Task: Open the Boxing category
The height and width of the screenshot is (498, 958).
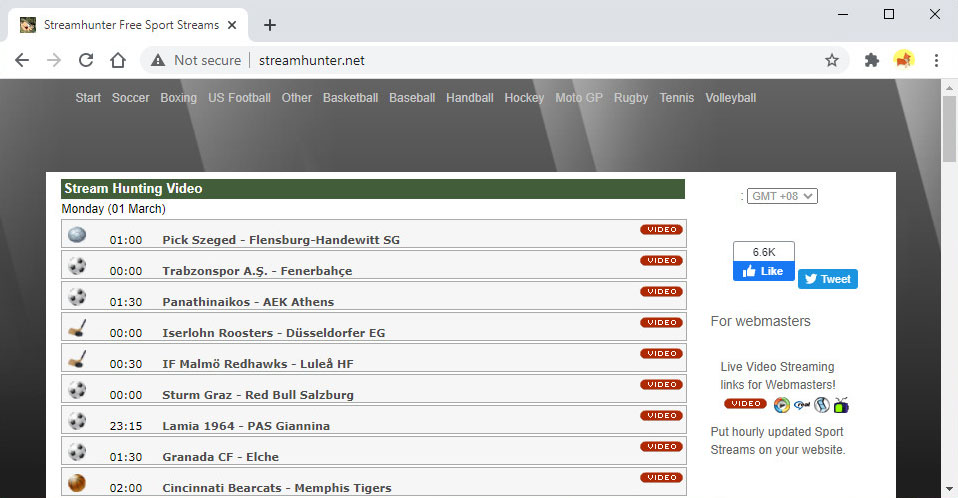Action: pos(178,98)
